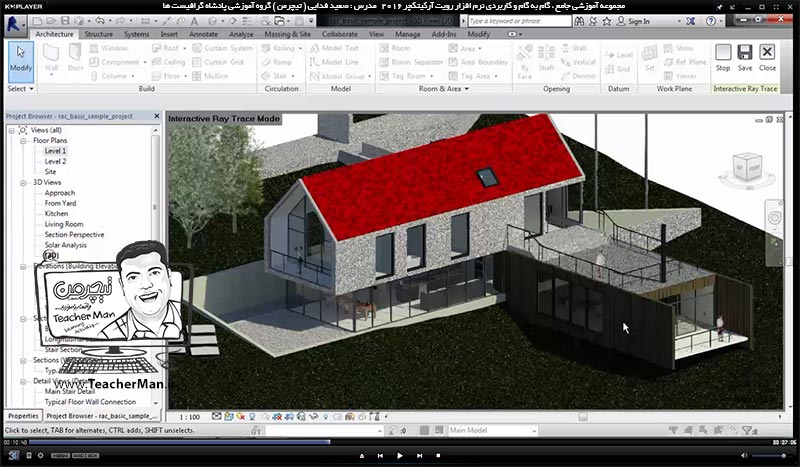Screen dimensions: 800x467
Task: Collapse the Floor Plans tree node
Action: coord(23,140)
